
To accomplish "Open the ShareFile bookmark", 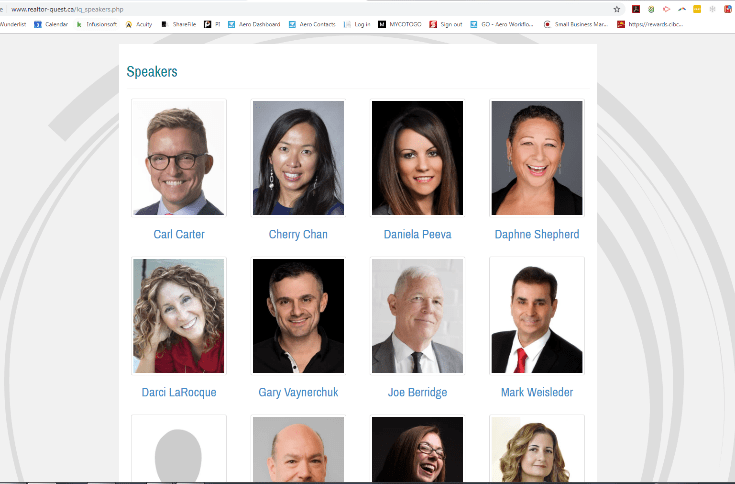I will click(179, 24).
